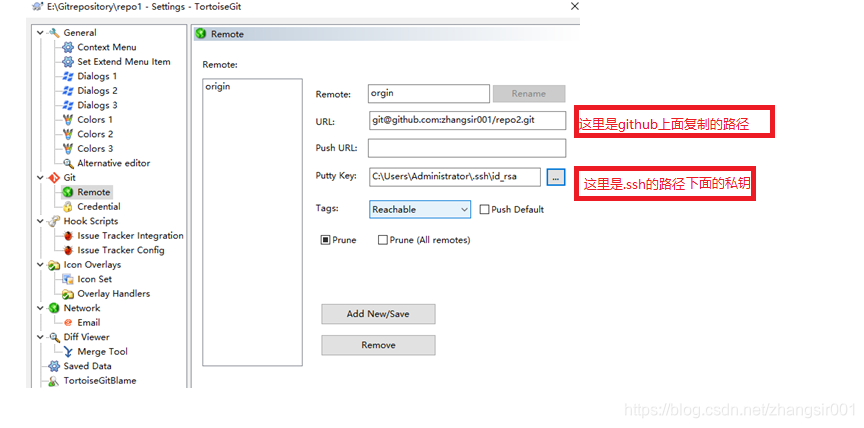Viewport: 864px width, 428px height.
Task: Click the Dialogs 1 icon
Action: pos(68,76)
